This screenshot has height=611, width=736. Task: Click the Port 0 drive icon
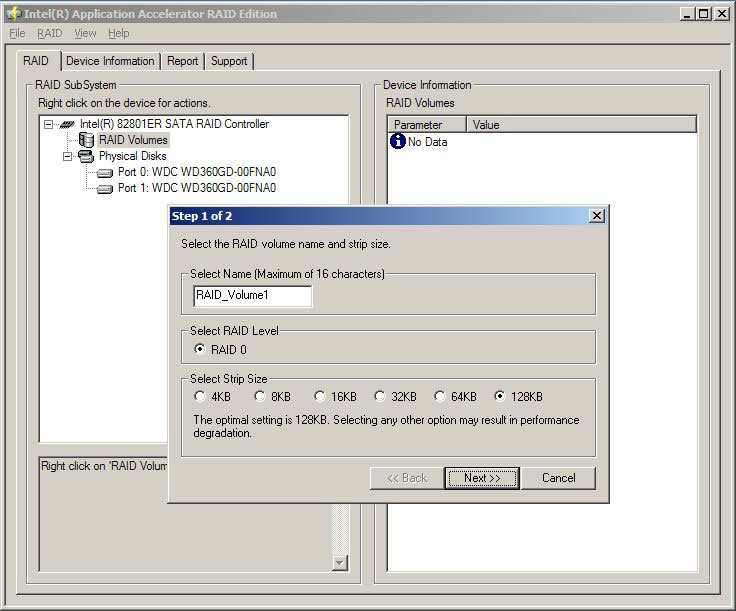(x=105, y=173)
